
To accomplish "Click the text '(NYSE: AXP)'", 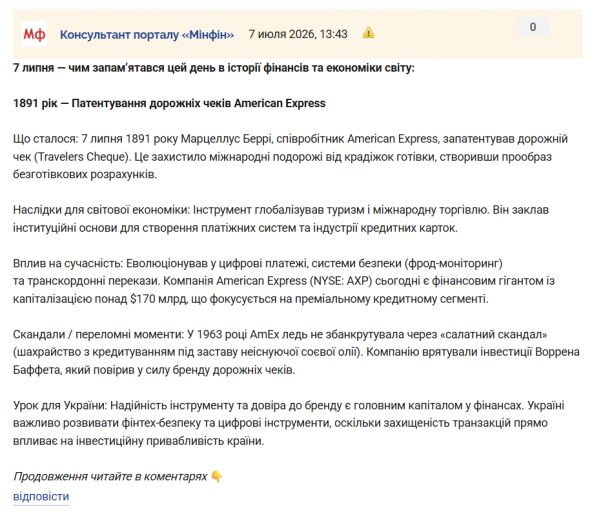I will pos(341,281).
